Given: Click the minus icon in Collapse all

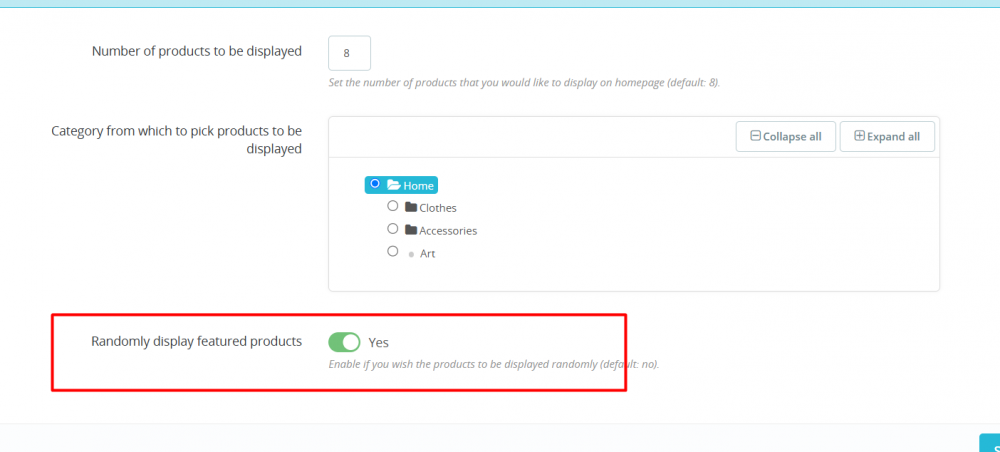Looking at the screenshot, I should (x=756, y=137).
